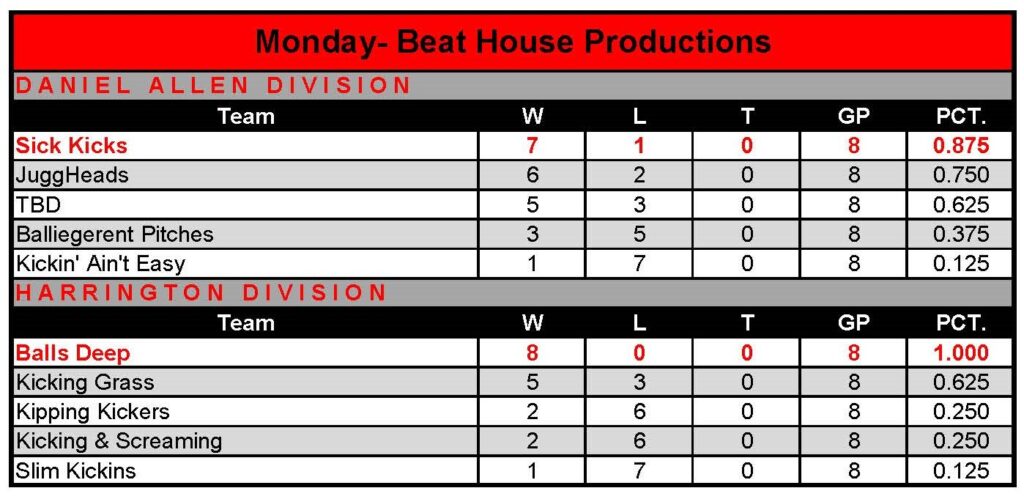Viewport: 1024px width, 499px height.
Task: Open the JuggHeads team row
Action: tap(72, 175)
